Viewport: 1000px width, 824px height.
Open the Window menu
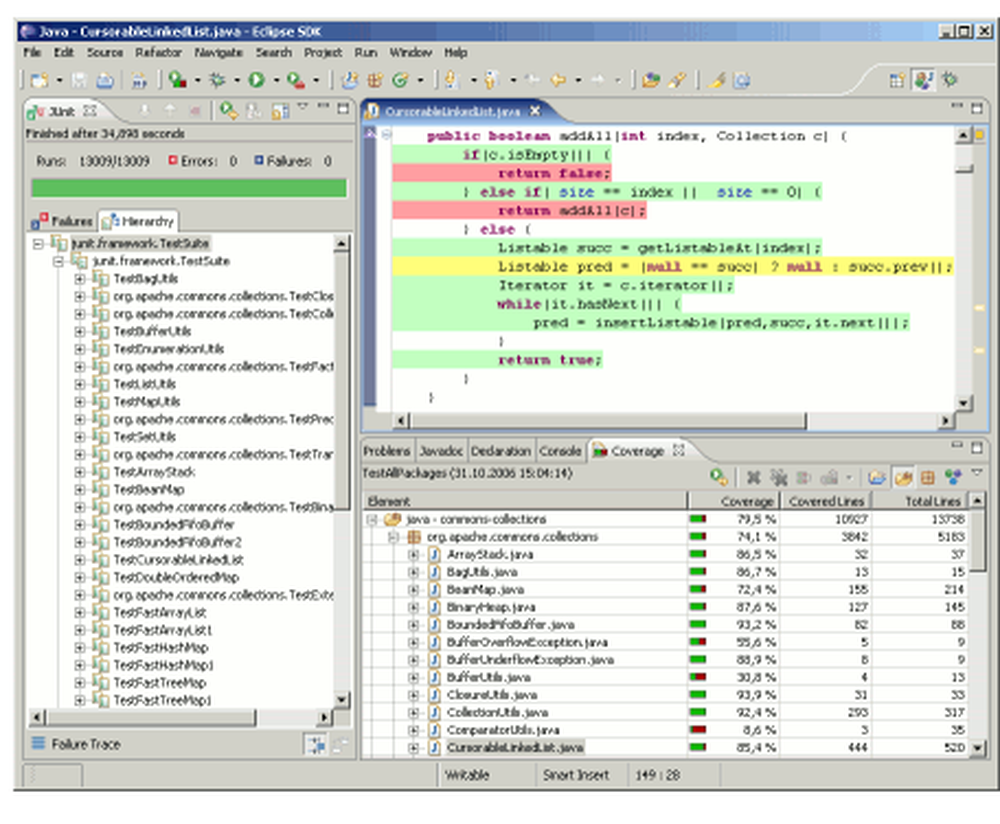(x=411, y=52)
